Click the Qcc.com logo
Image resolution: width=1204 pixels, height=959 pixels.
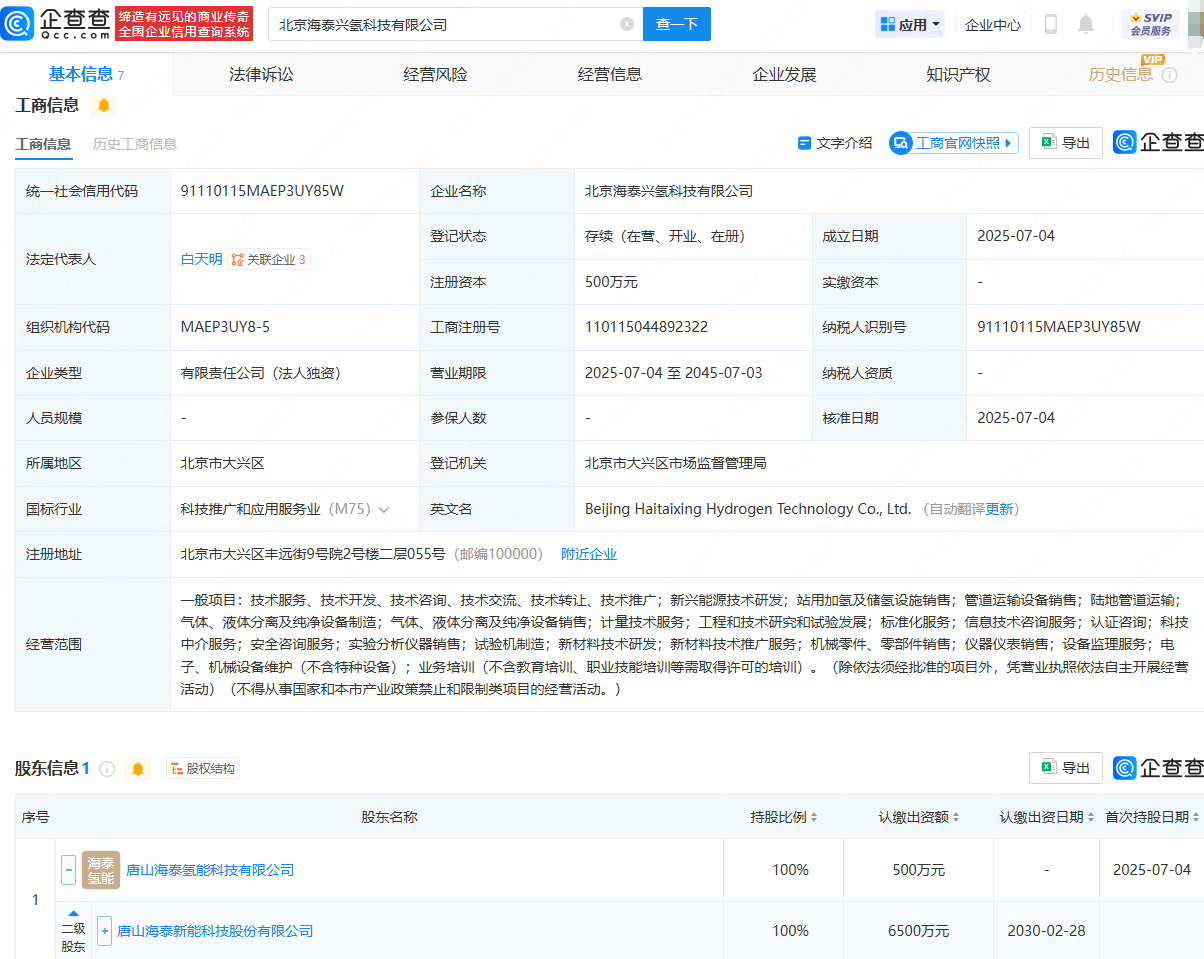[56, 23]
